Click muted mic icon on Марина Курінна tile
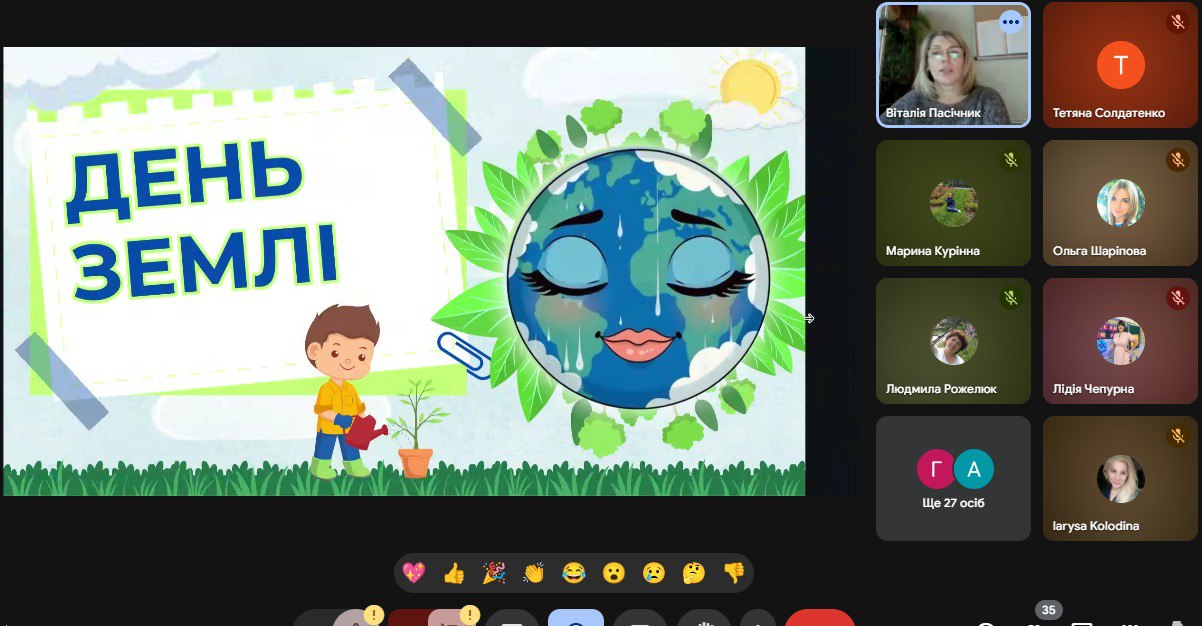Viewport: 1202px width, 626px height. 1010,160
